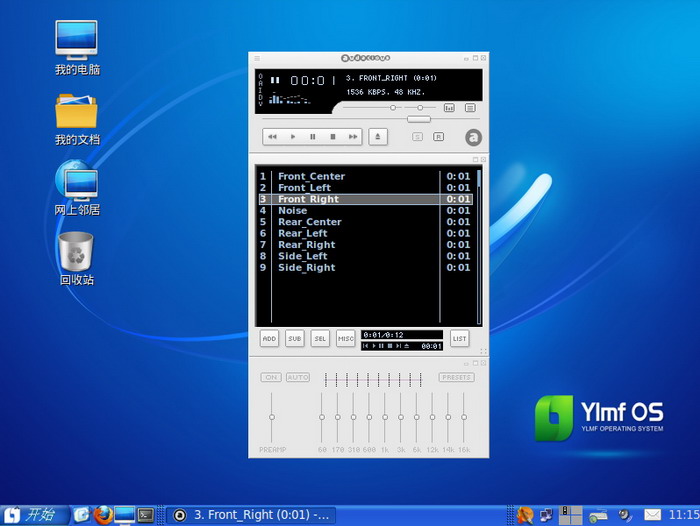Open main menu at player's top-left corner
This screenshot has height=526, width=700.
click(x=257, y=58)
